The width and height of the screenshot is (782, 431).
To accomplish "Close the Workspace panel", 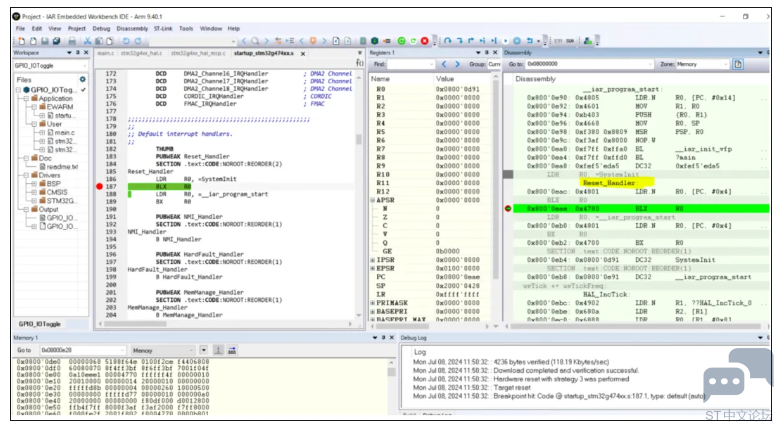I will (86, 52).
